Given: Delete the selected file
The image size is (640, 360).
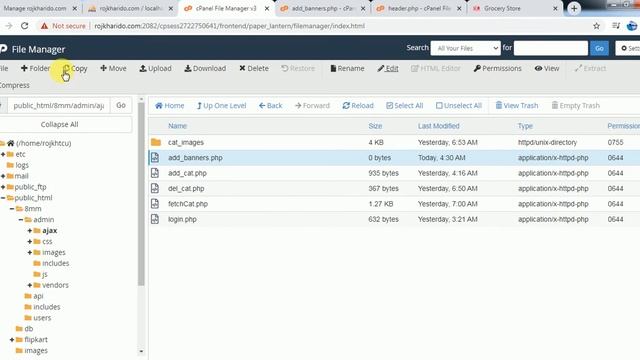Looking at the screenshot, I should [254, 68].
